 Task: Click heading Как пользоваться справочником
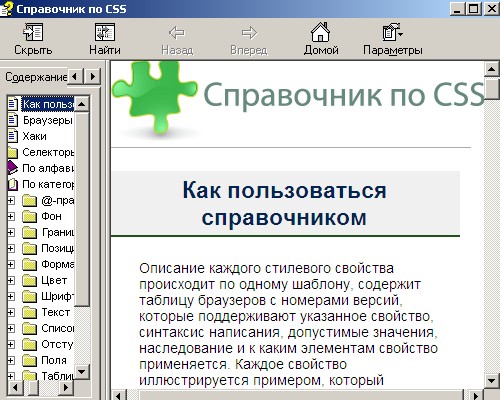pos(284,204)
